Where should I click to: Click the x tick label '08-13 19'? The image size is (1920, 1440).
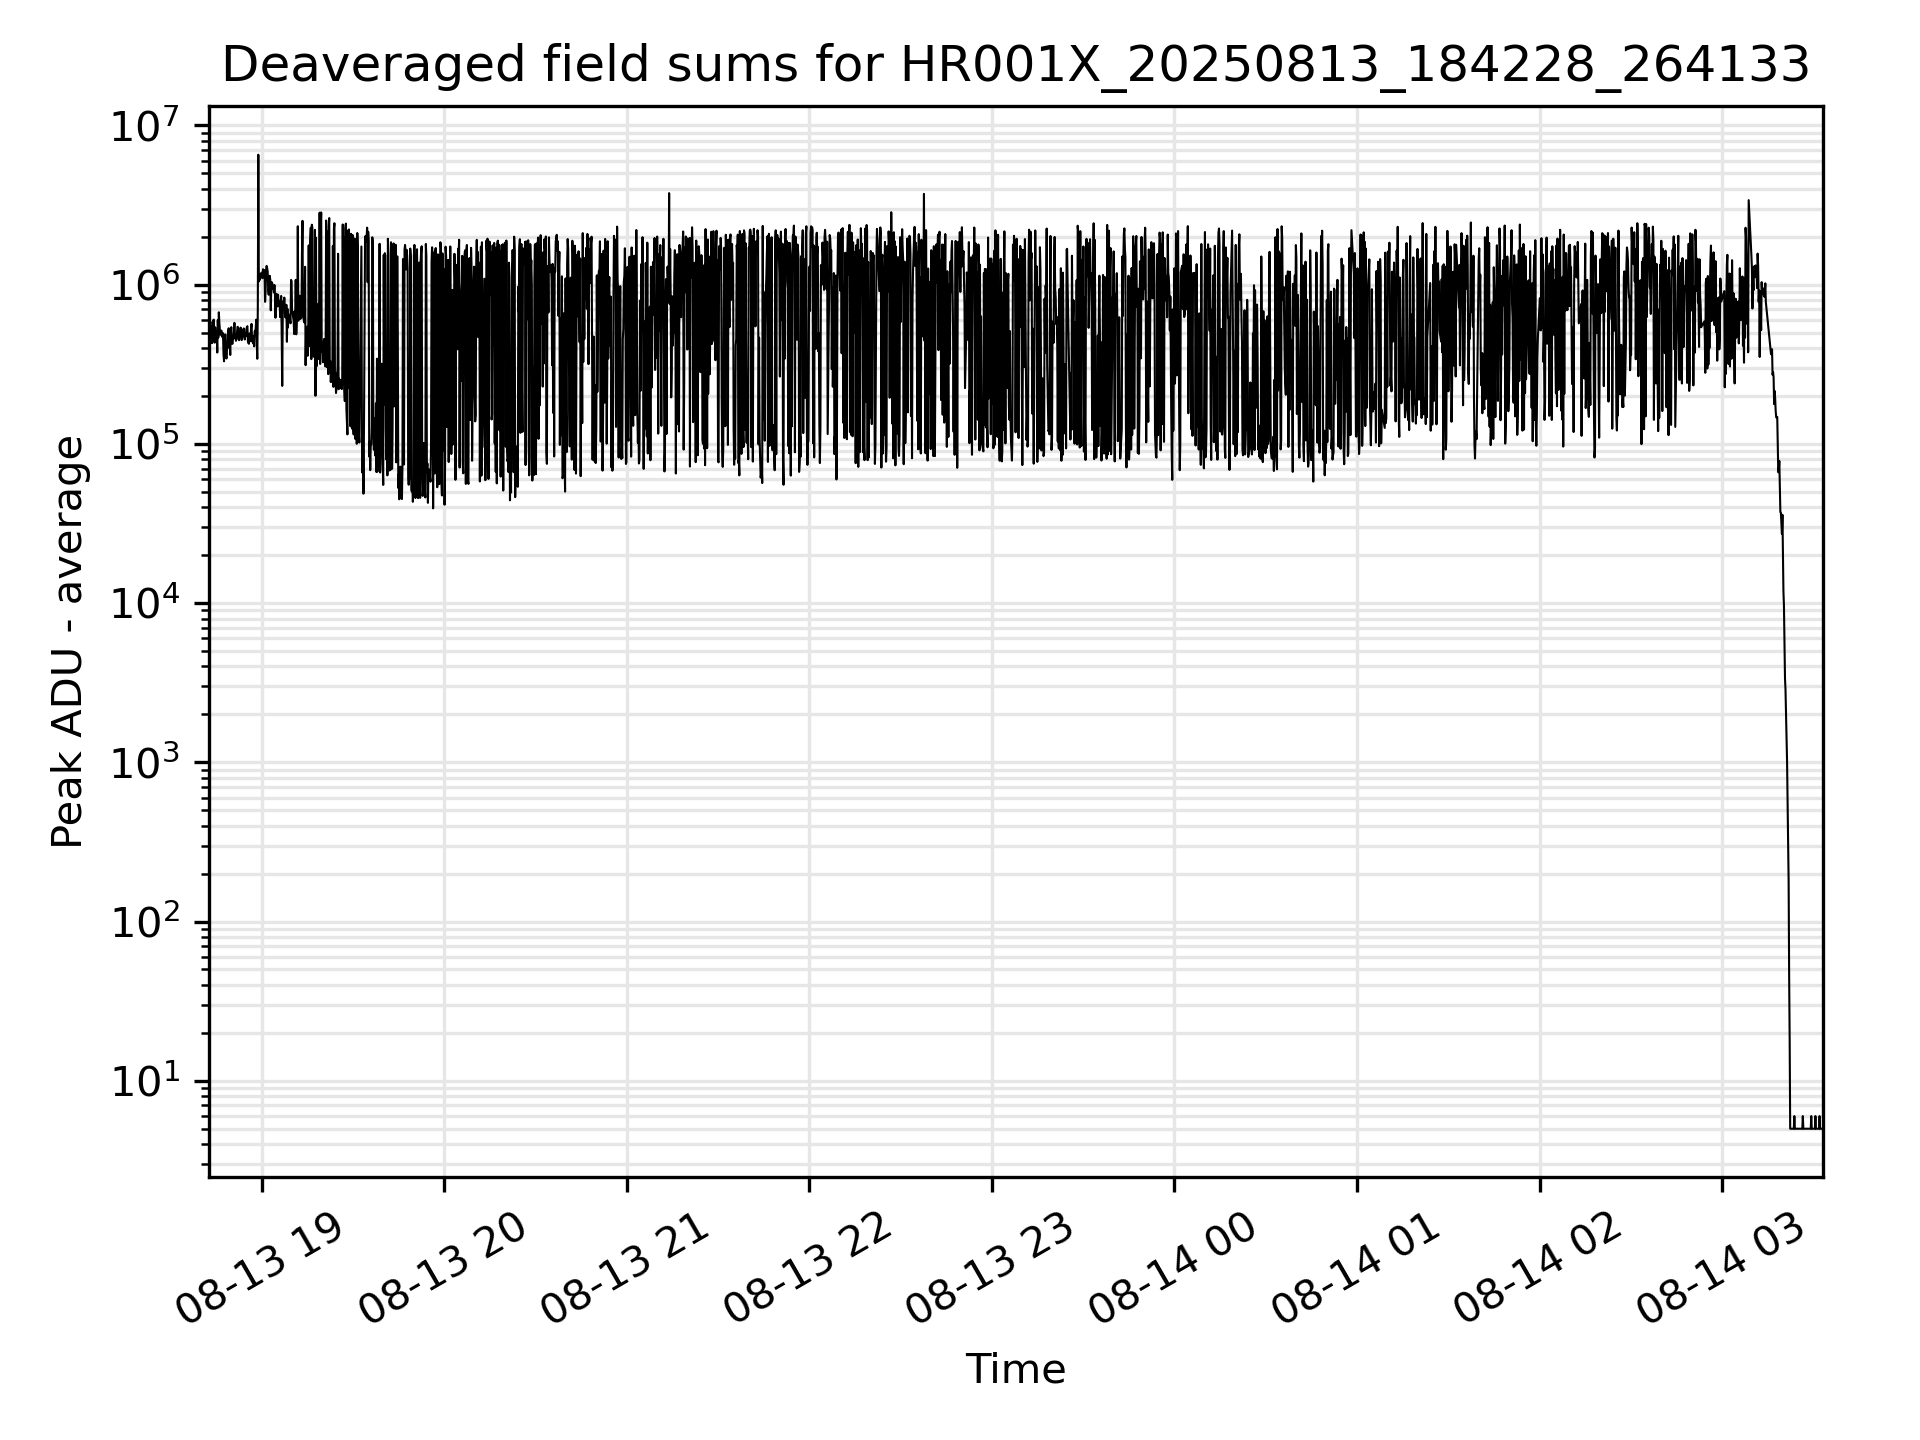[x=258, y=1269]
